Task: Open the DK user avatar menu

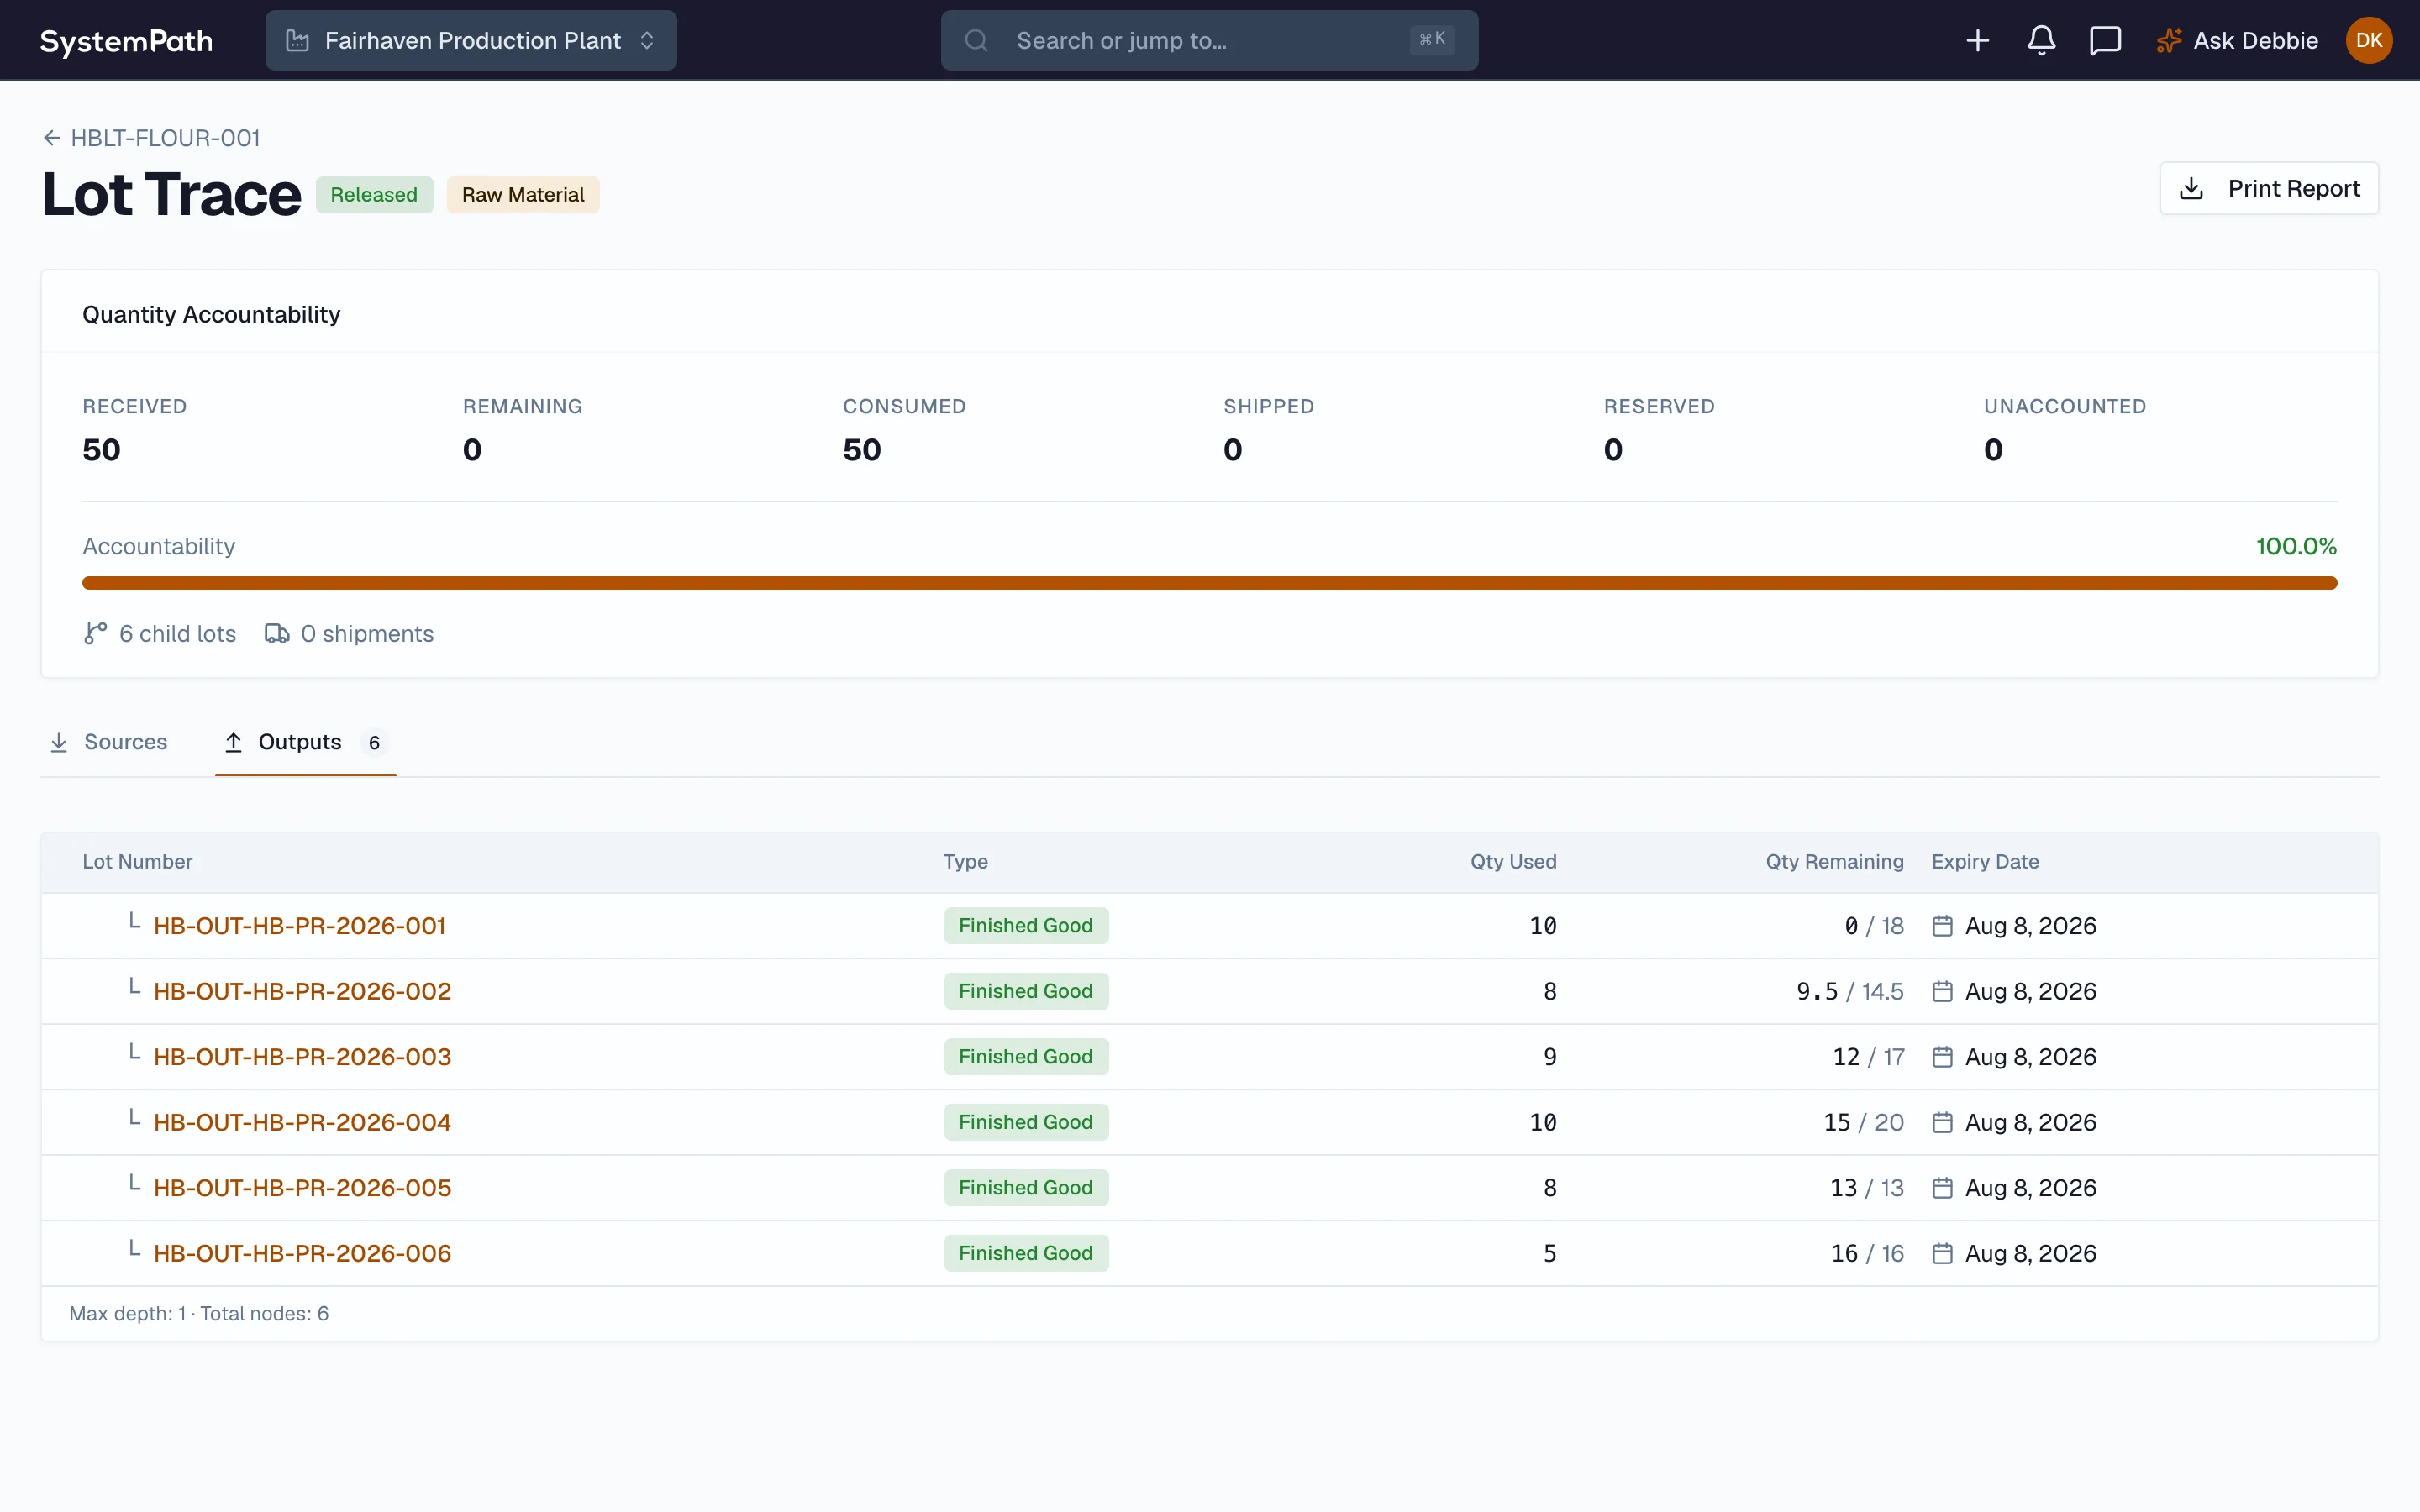Action: 2369,41
